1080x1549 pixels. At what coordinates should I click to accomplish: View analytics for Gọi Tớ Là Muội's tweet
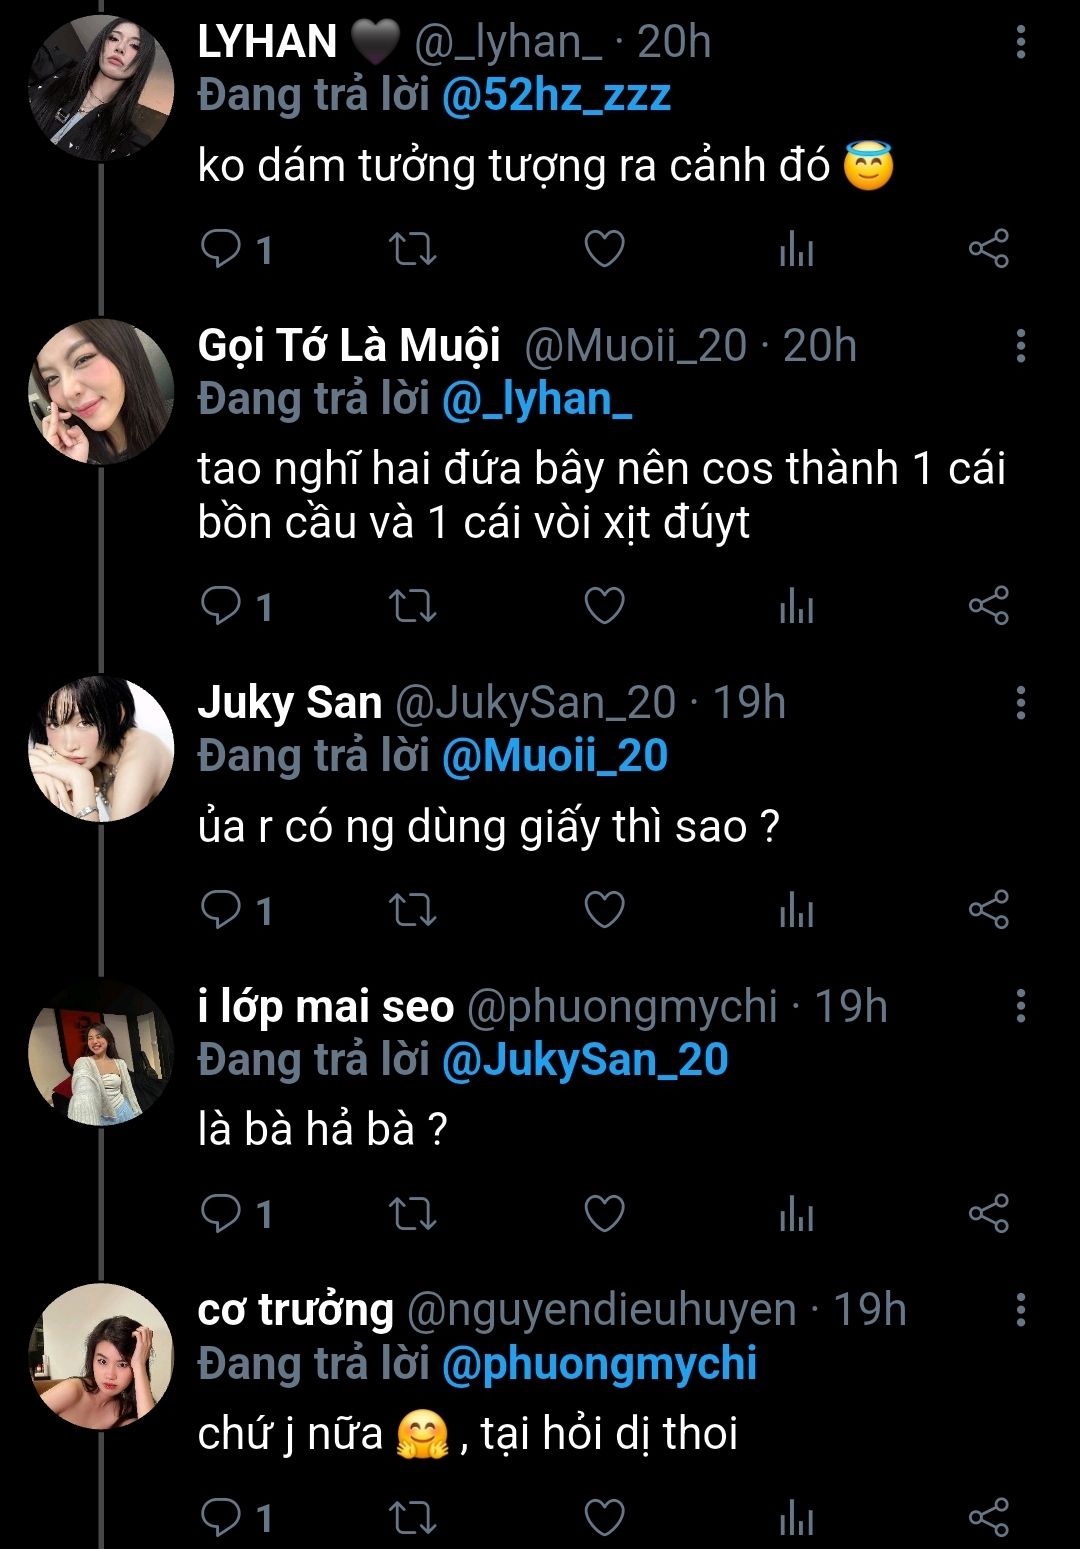[796, 606]
